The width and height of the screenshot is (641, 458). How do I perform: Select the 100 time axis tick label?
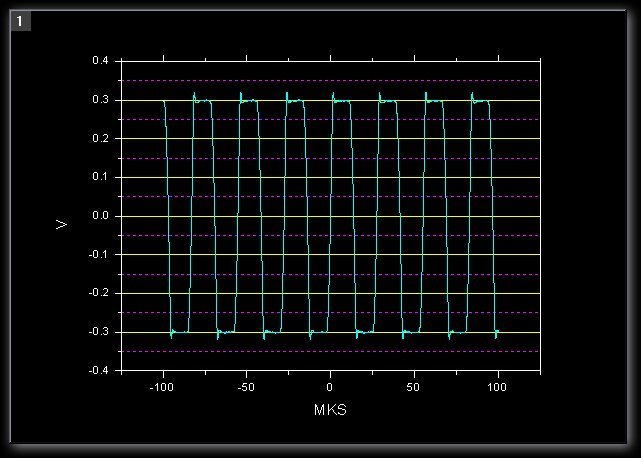(498, 386)
